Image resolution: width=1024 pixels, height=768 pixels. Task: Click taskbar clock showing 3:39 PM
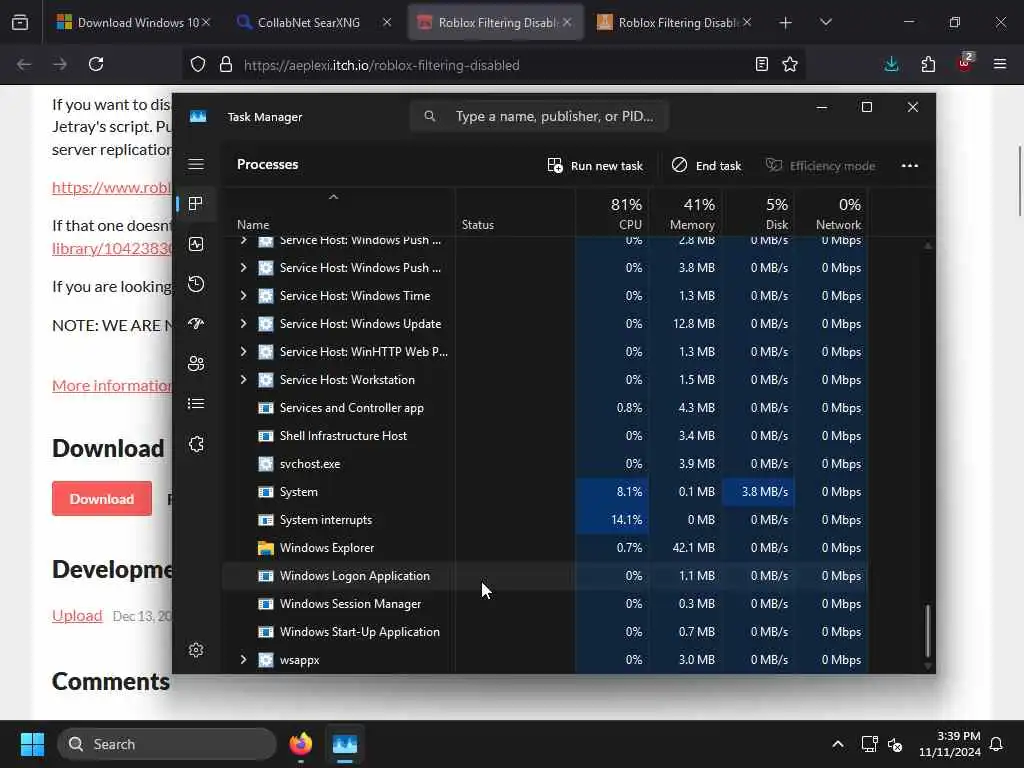950,744
